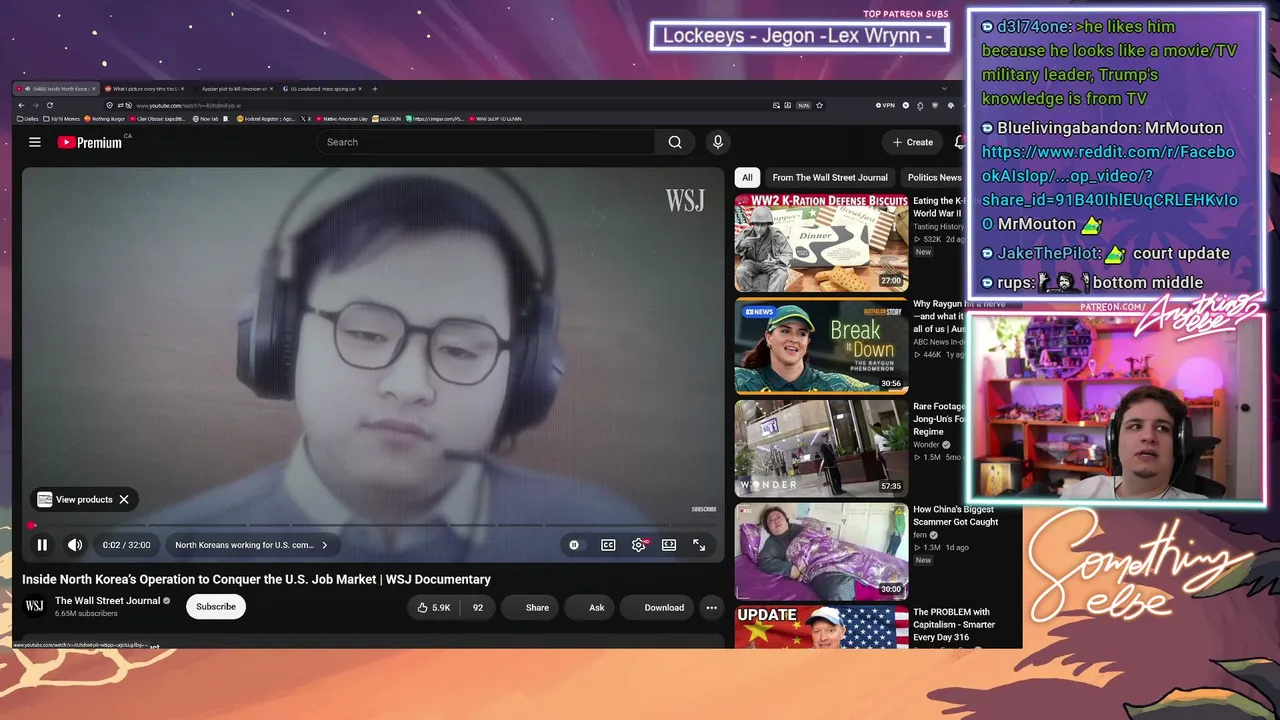This screenshot has width=1280, height=720.
Task: Filter by From The Wall Street Journal
Action: pyautogui.click(x=830, y=177)
